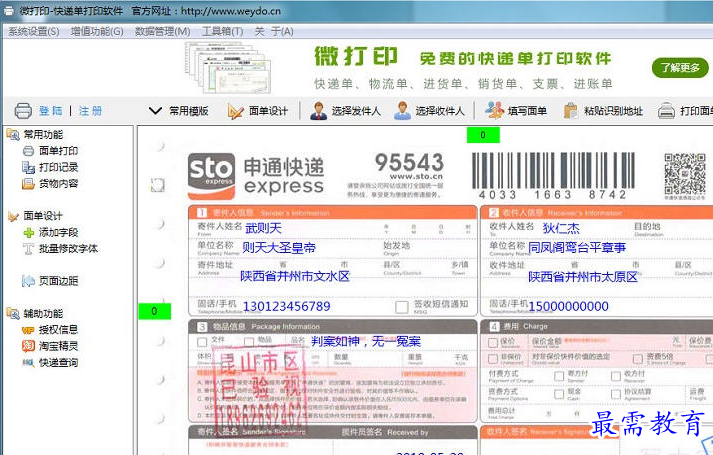Tick the 文件 checkbox in package information
Image resolution: width=713 pixels, height=455 pixels.
(202, 341)
